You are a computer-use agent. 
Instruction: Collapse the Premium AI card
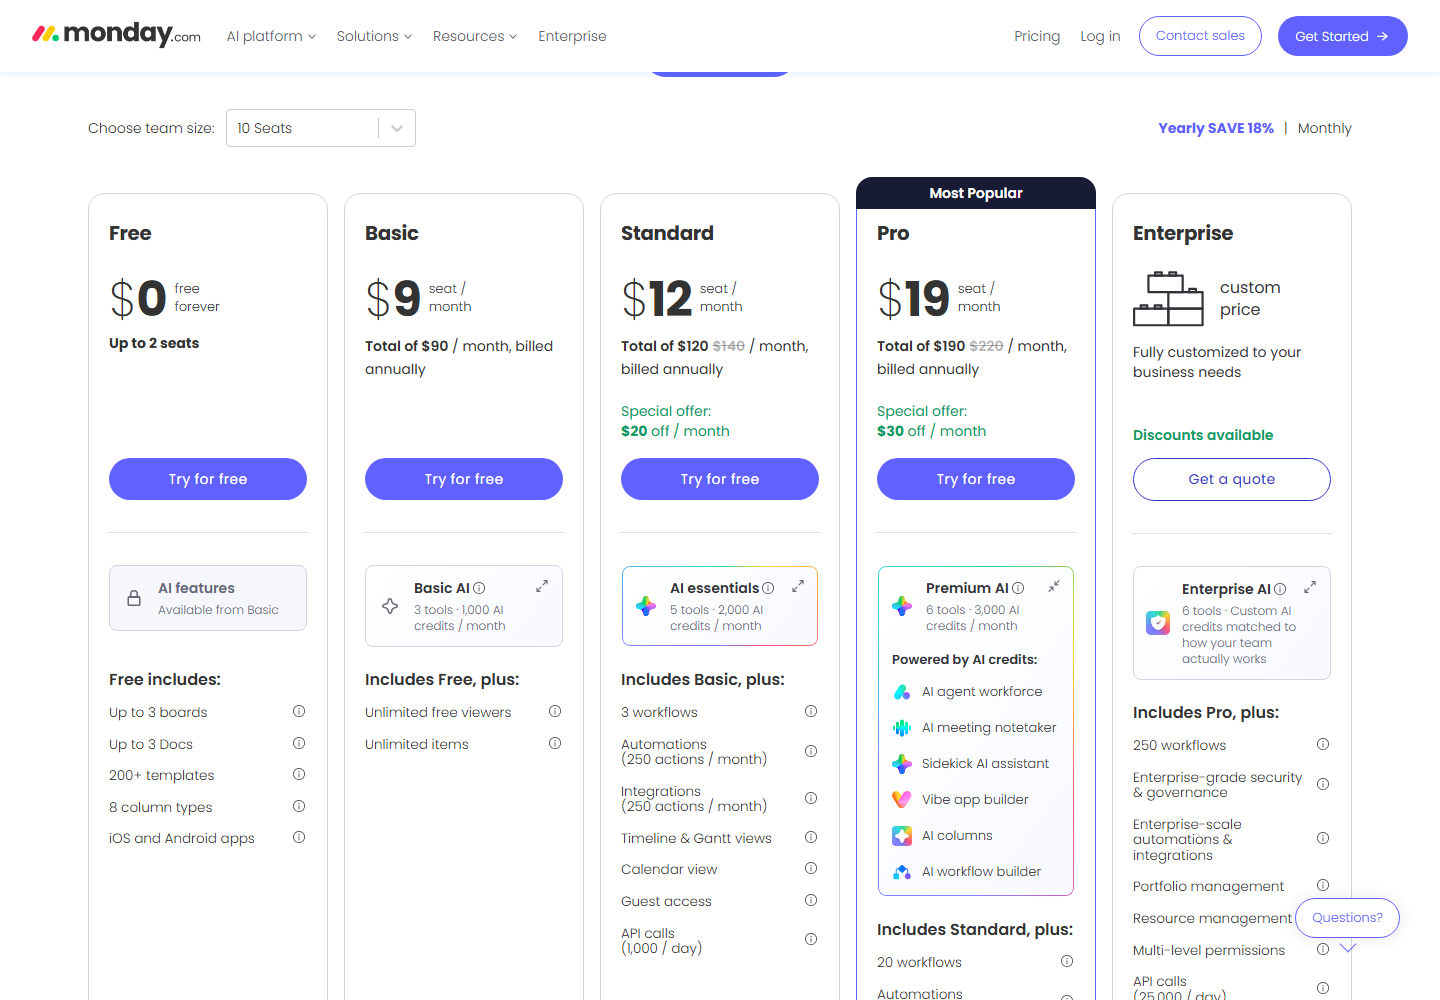click(1054, 586)
